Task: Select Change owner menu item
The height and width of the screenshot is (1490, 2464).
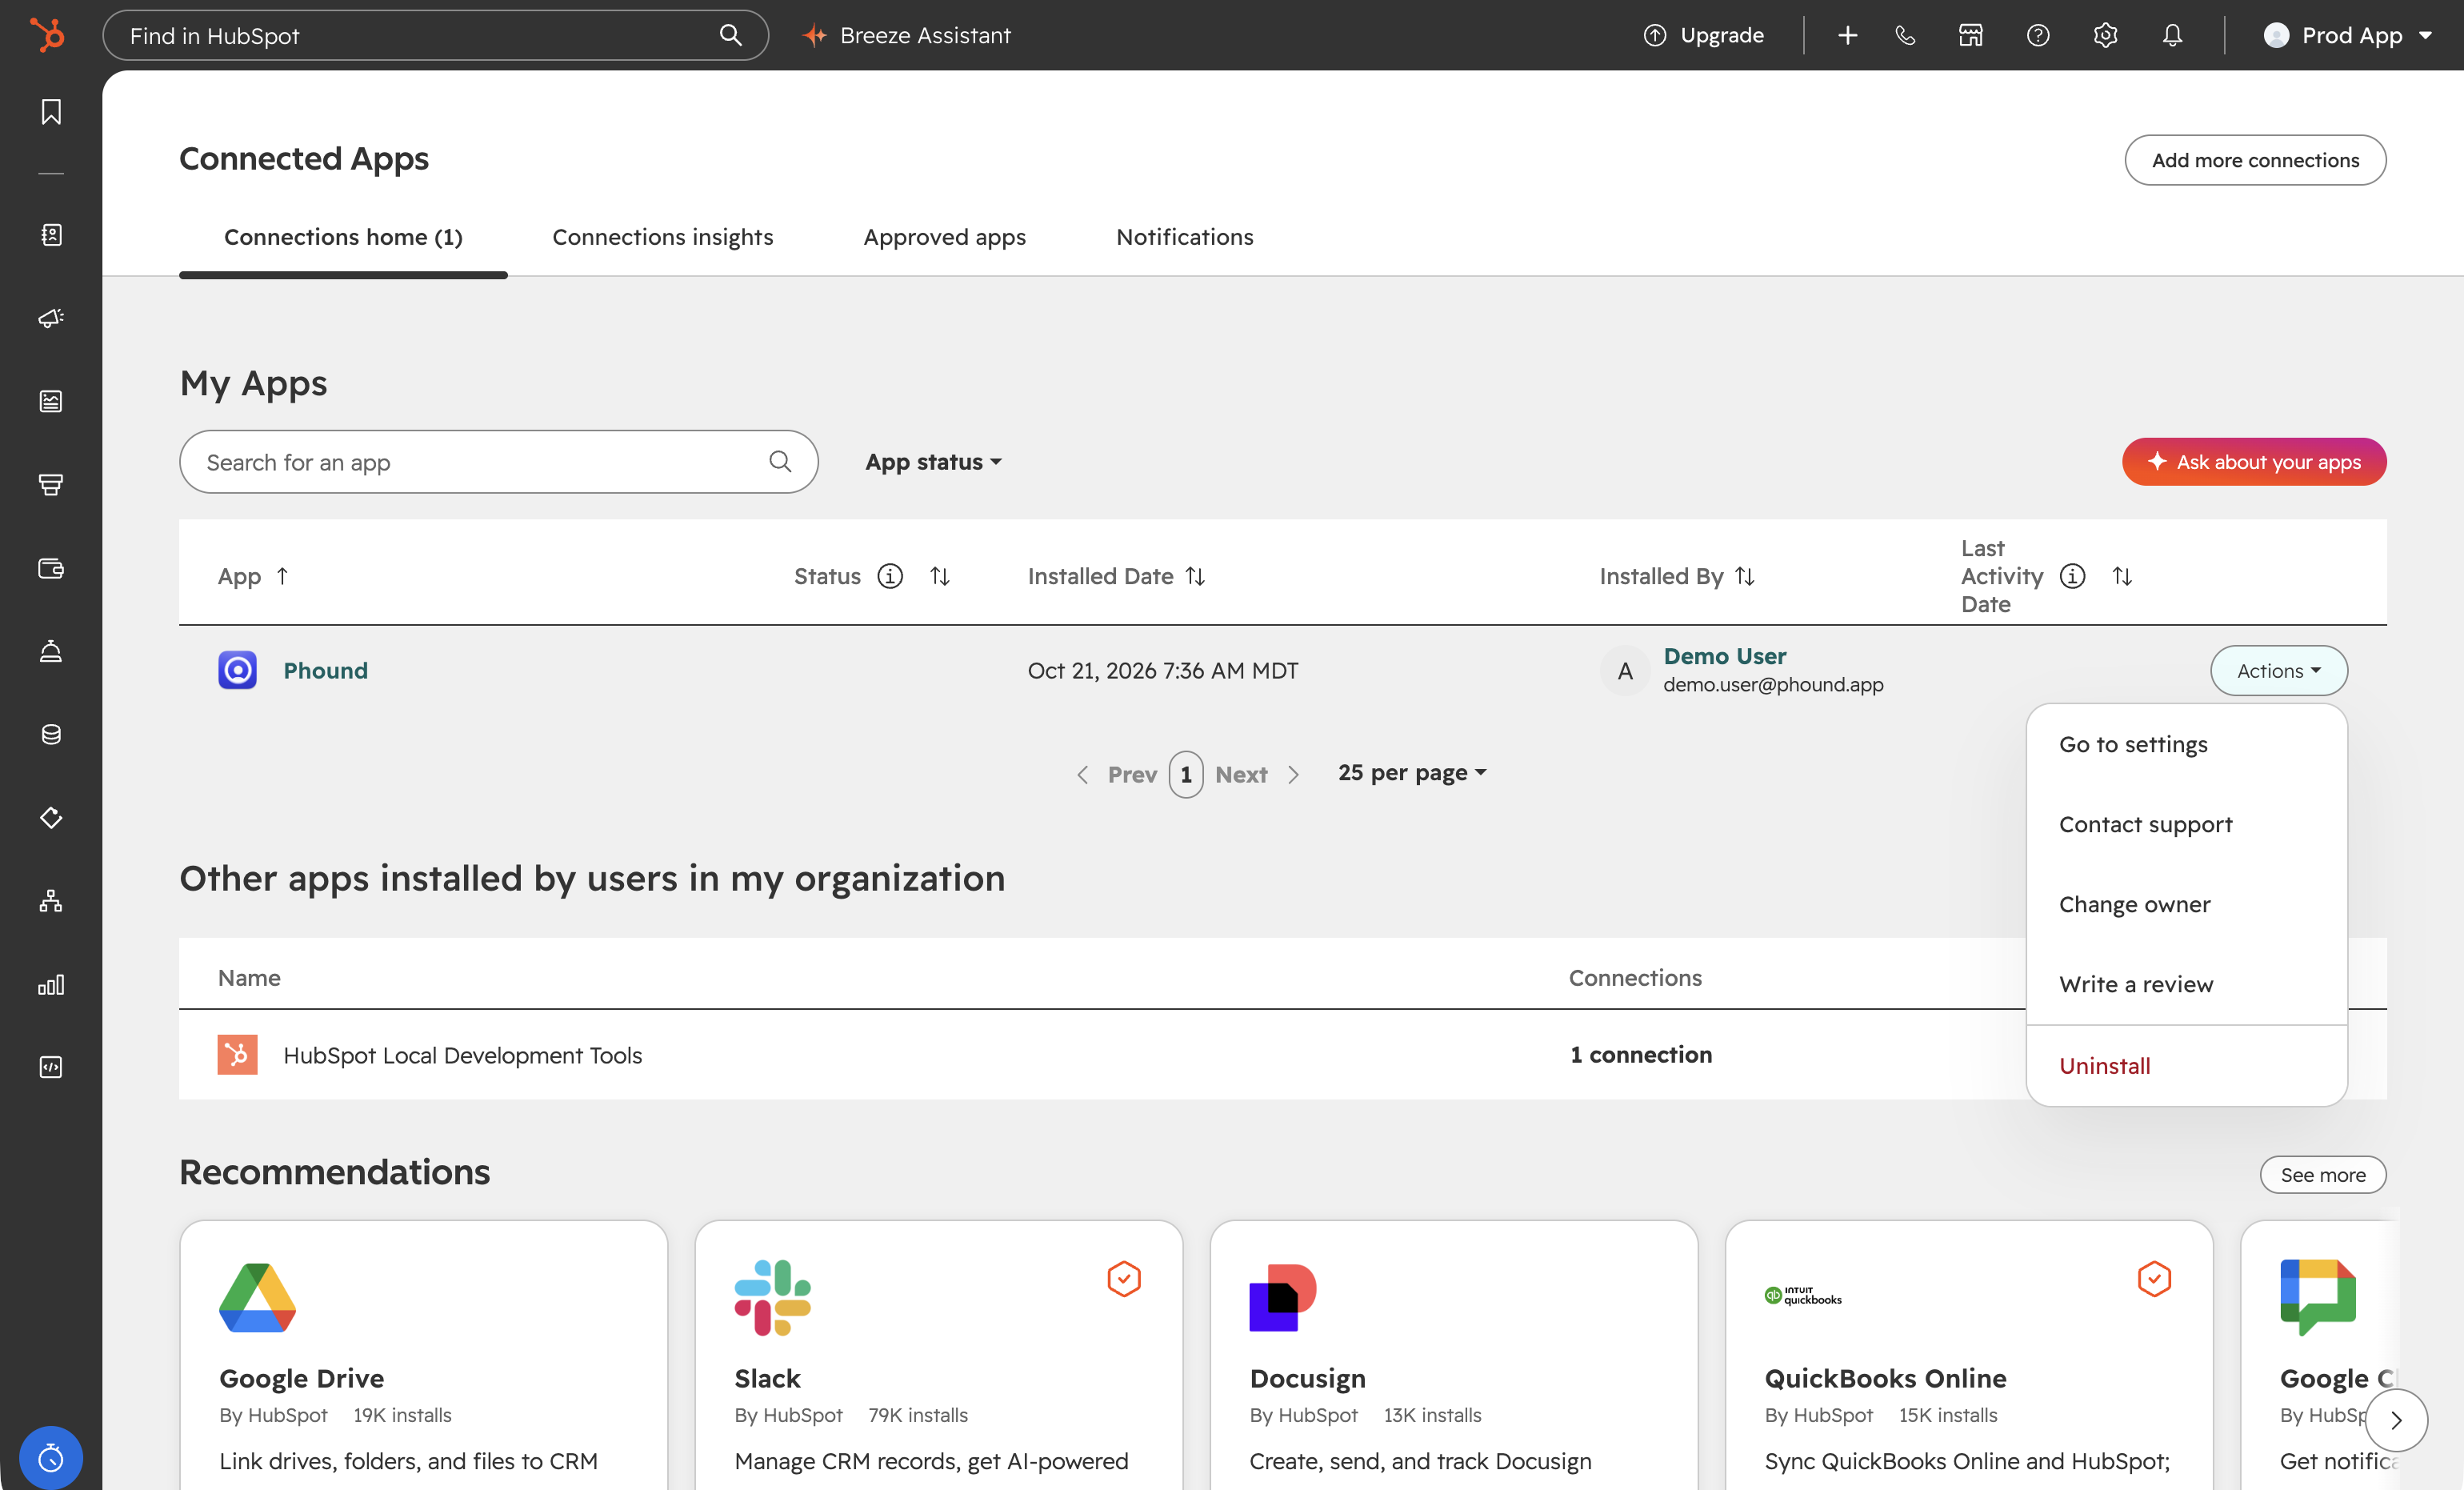Action: coord(2186,904)
